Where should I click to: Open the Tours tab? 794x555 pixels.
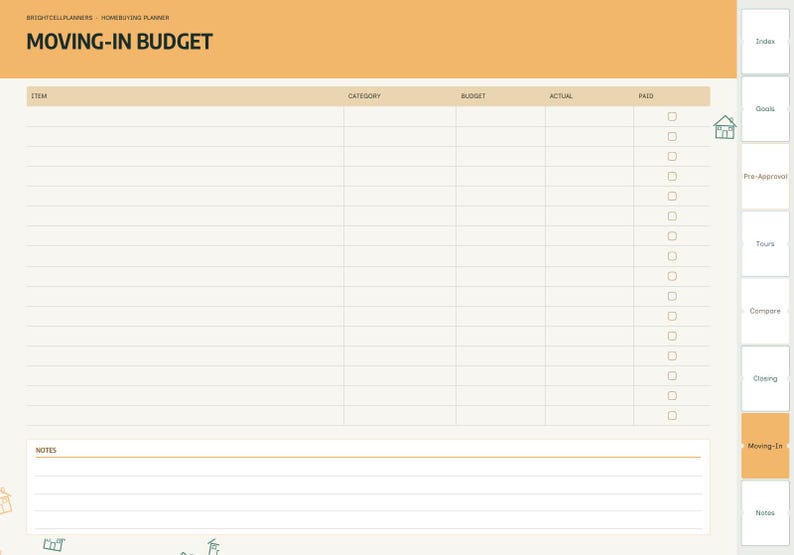point(765,244)
